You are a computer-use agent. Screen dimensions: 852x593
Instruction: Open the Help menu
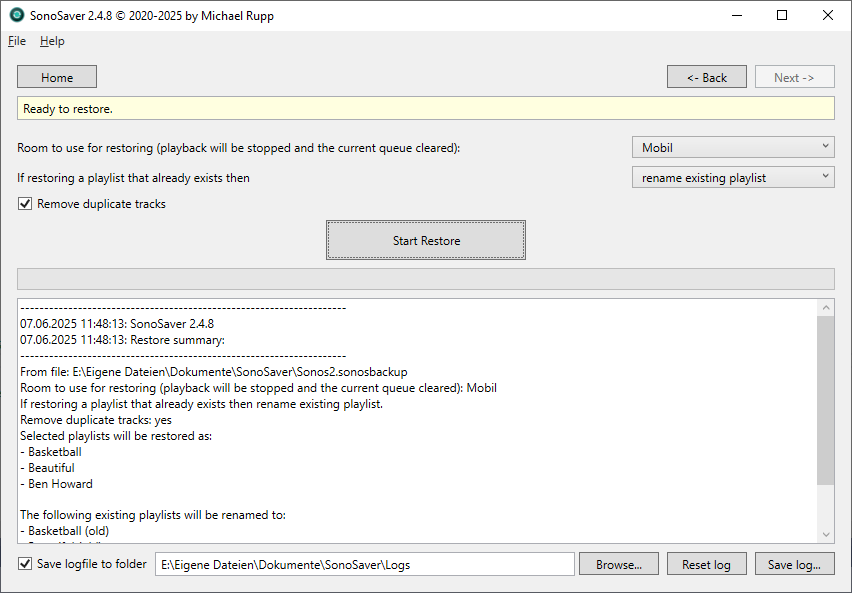click(x=52, y=41)
